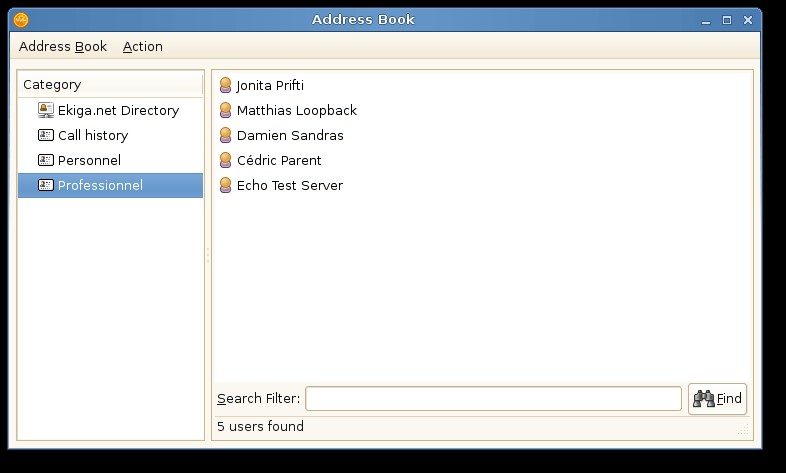
Task: Select contact Damien Sandras
Action: (483, 135)
